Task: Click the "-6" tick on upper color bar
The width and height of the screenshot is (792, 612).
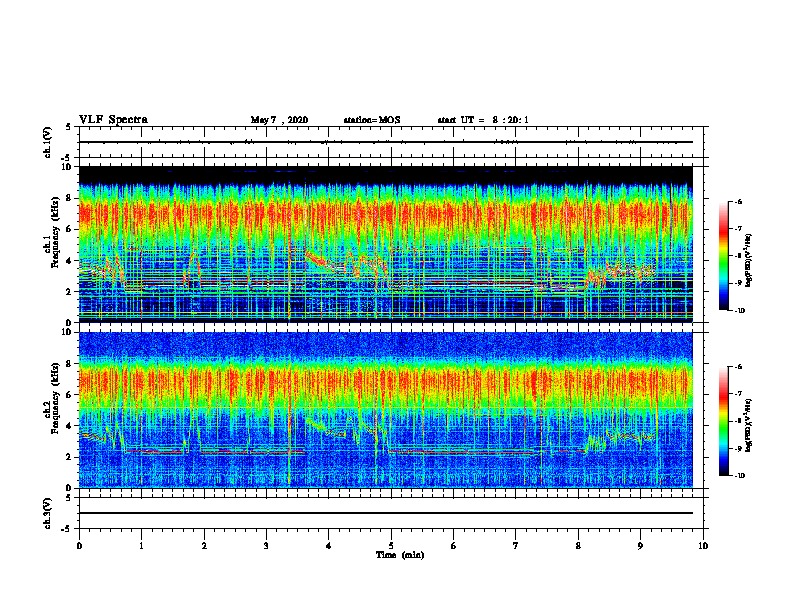Action: (x=738, y=201)
